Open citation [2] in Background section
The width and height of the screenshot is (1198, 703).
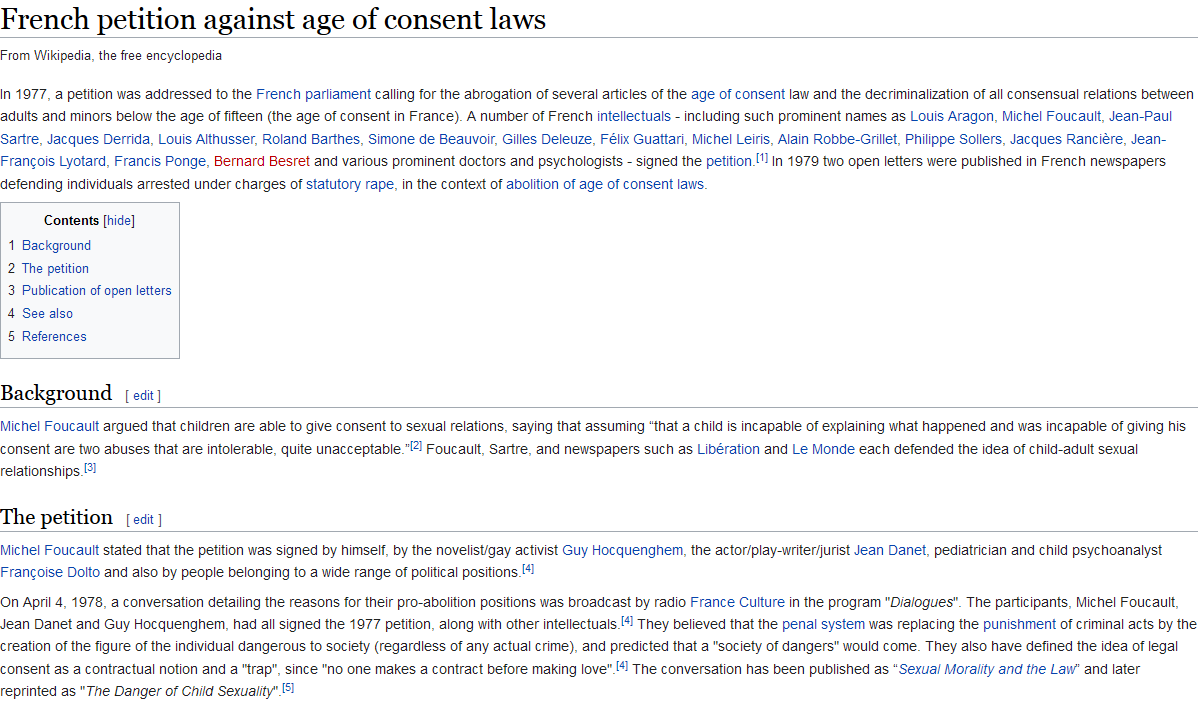[416, 445]
